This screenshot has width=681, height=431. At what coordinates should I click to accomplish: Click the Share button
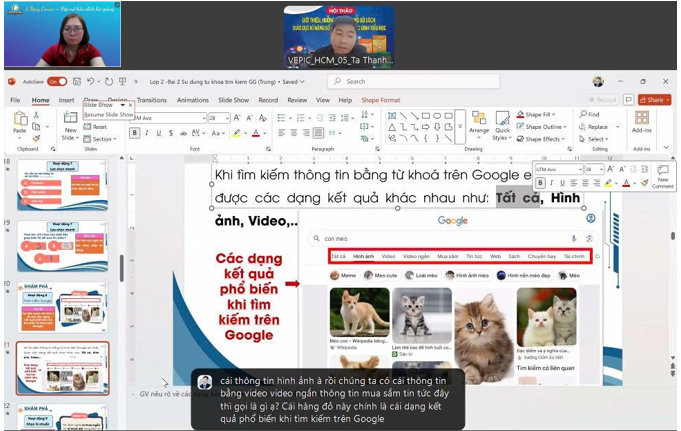pyautogui.click(x=654, y=100)
